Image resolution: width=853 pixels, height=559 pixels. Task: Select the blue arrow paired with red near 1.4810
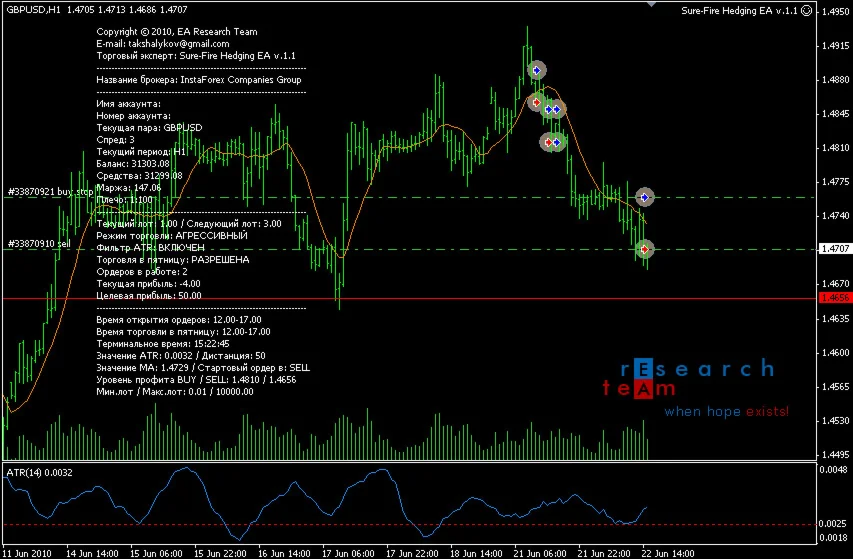(557, 142)
